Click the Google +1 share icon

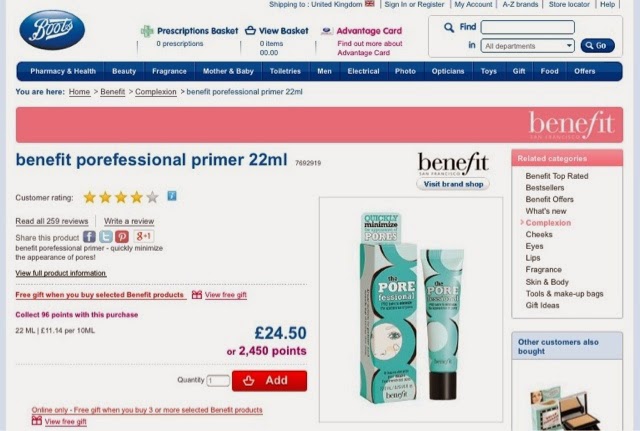pos(144,236)
